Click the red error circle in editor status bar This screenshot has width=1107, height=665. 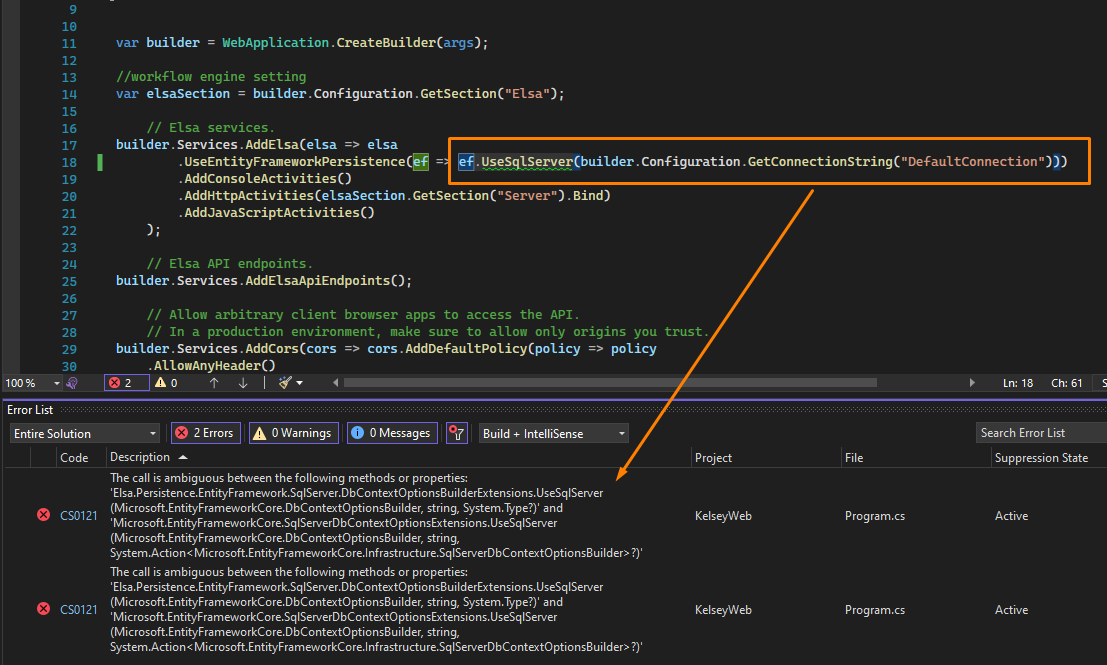[x=115, y=382]
